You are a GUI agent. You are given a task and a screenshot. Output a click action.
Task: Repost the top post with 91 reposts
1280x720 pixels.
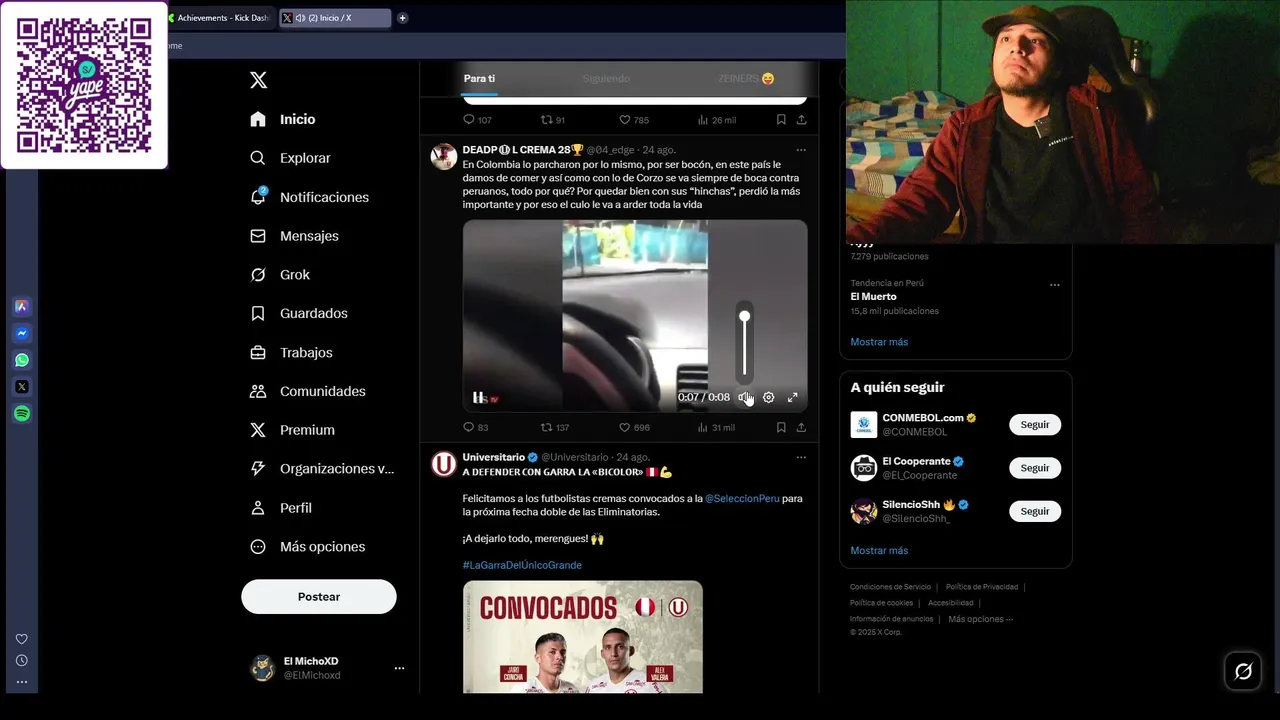553,120
